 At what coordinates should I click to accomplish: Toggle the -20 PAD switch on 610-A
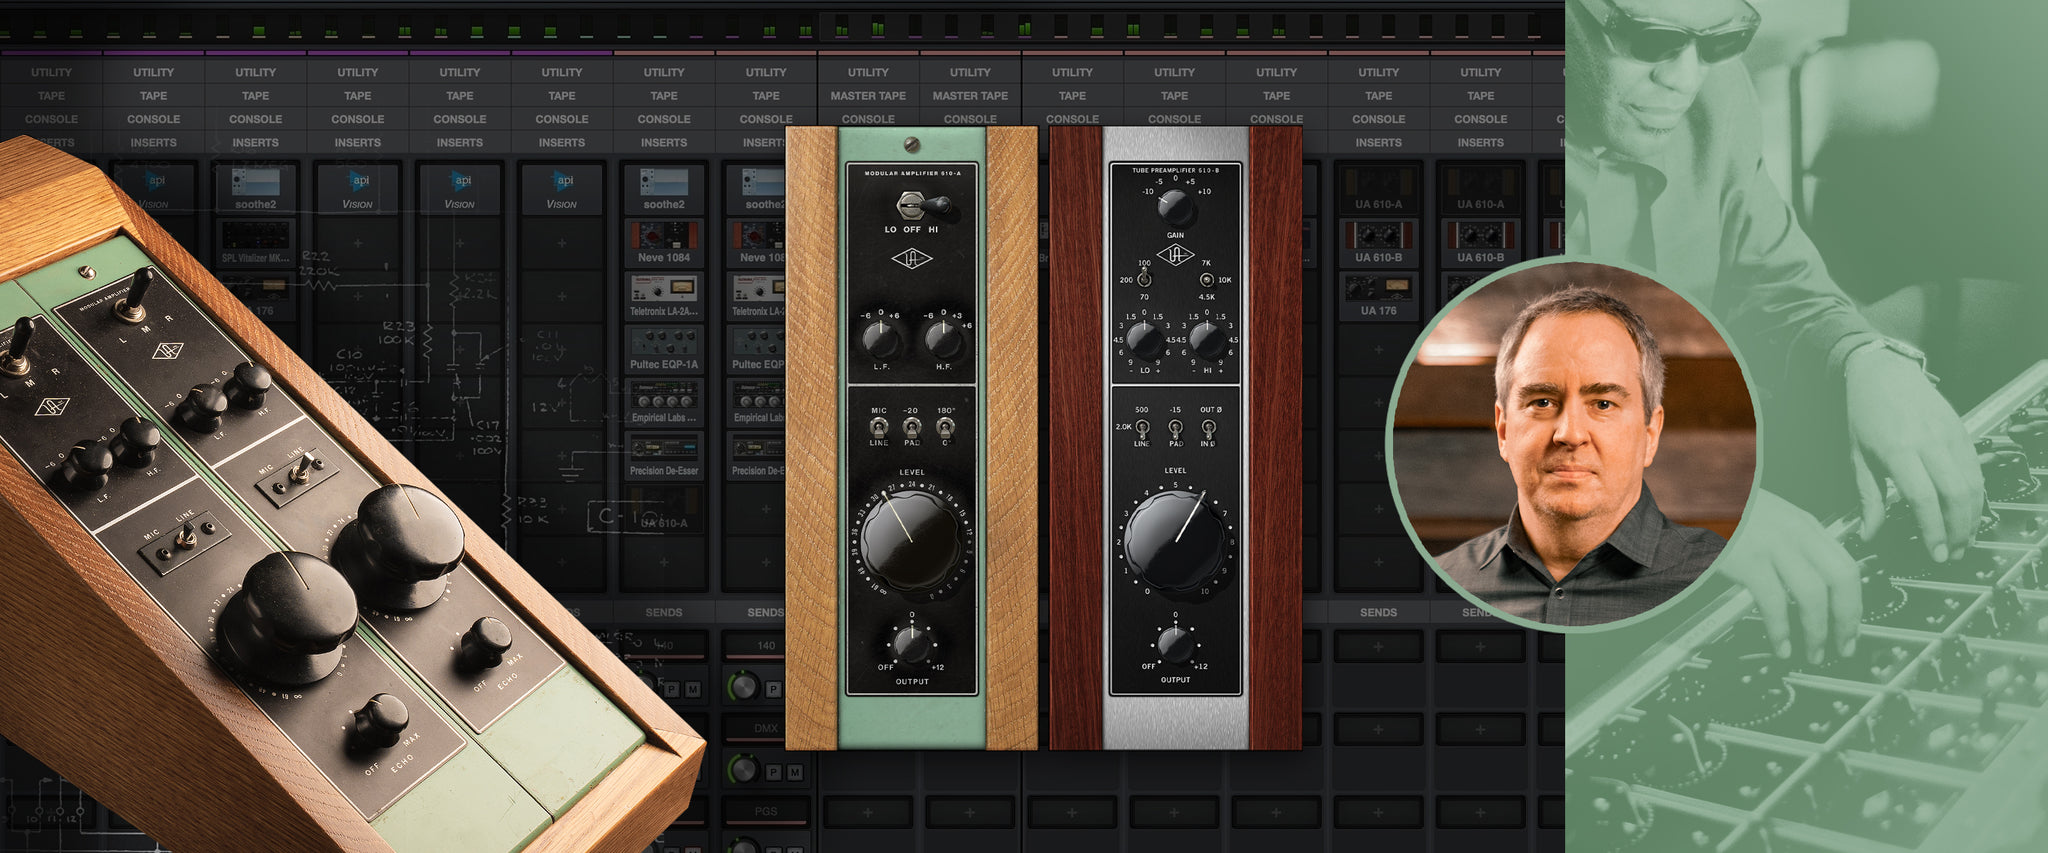point(911,427)
